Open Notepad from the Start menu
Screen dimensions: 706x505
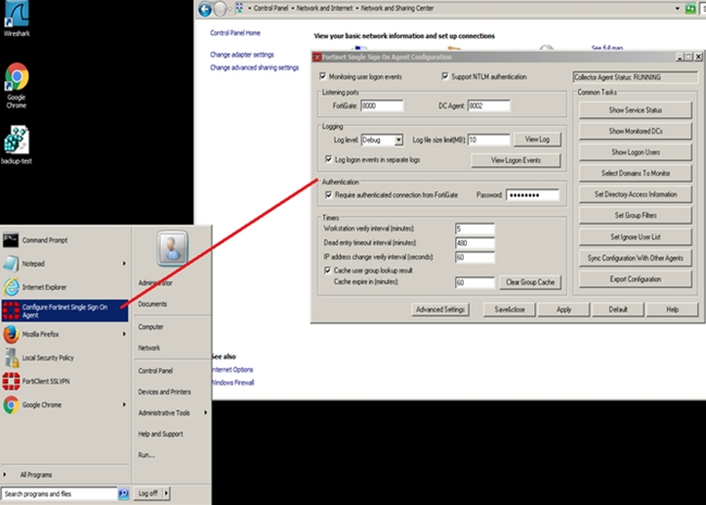coord(65,264)
